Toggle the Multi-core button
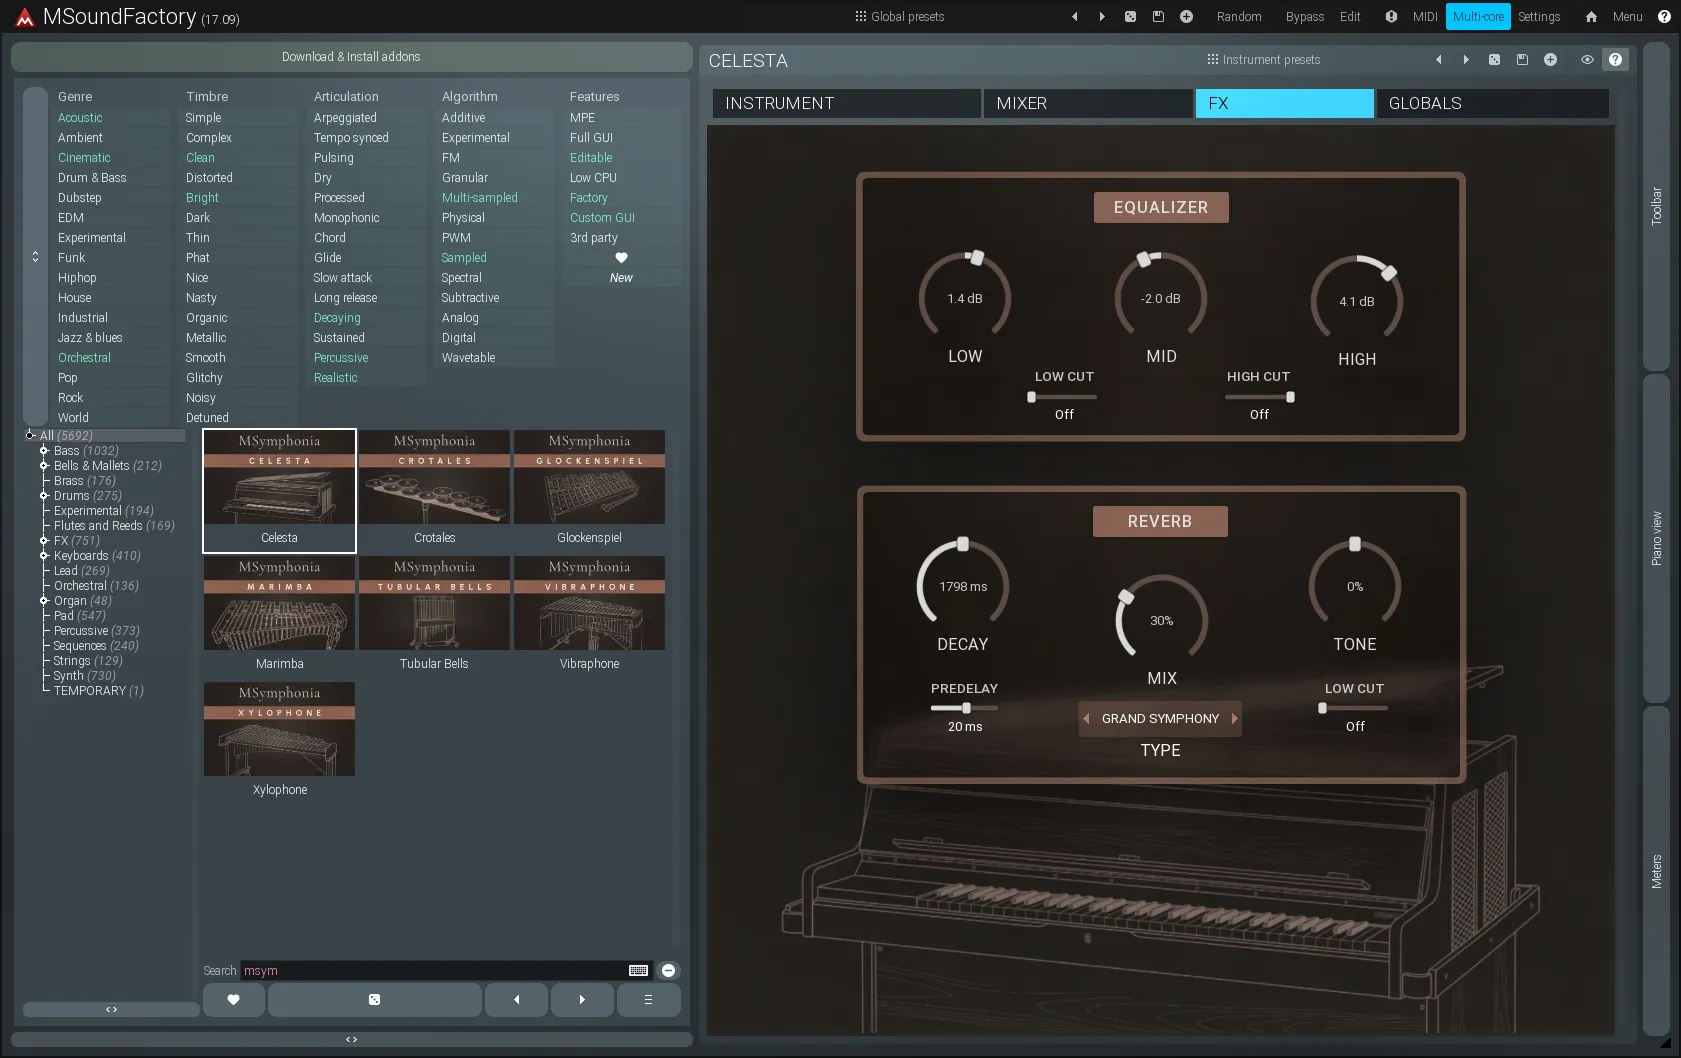 1478,17
